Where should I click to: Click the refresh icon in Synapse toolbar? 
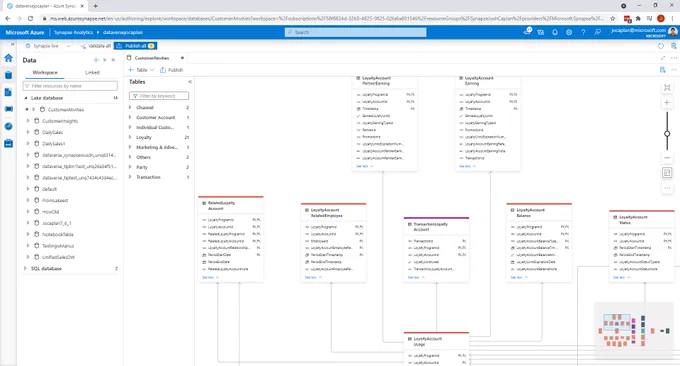click(660, 46)
